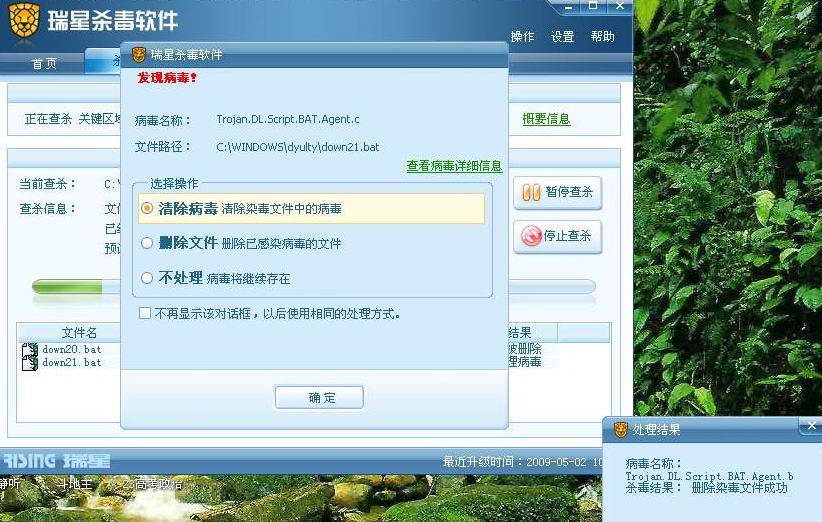
Task: Click the 最近升级时间 status text
Action: (522, 462)
